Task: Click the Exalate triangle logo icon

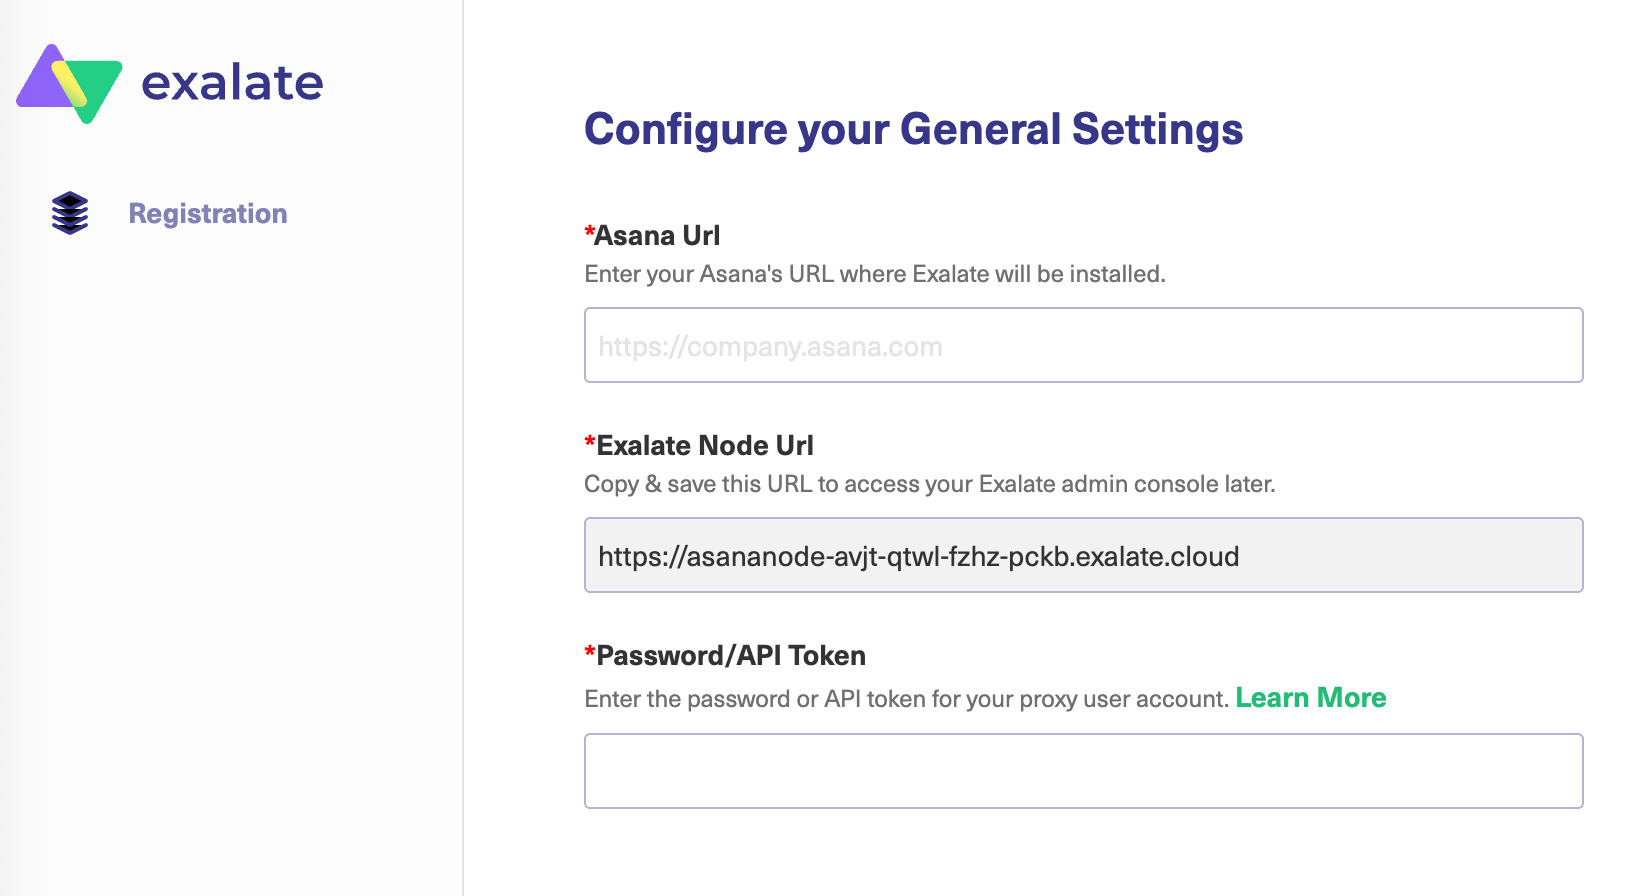Action: coord(69,83)
